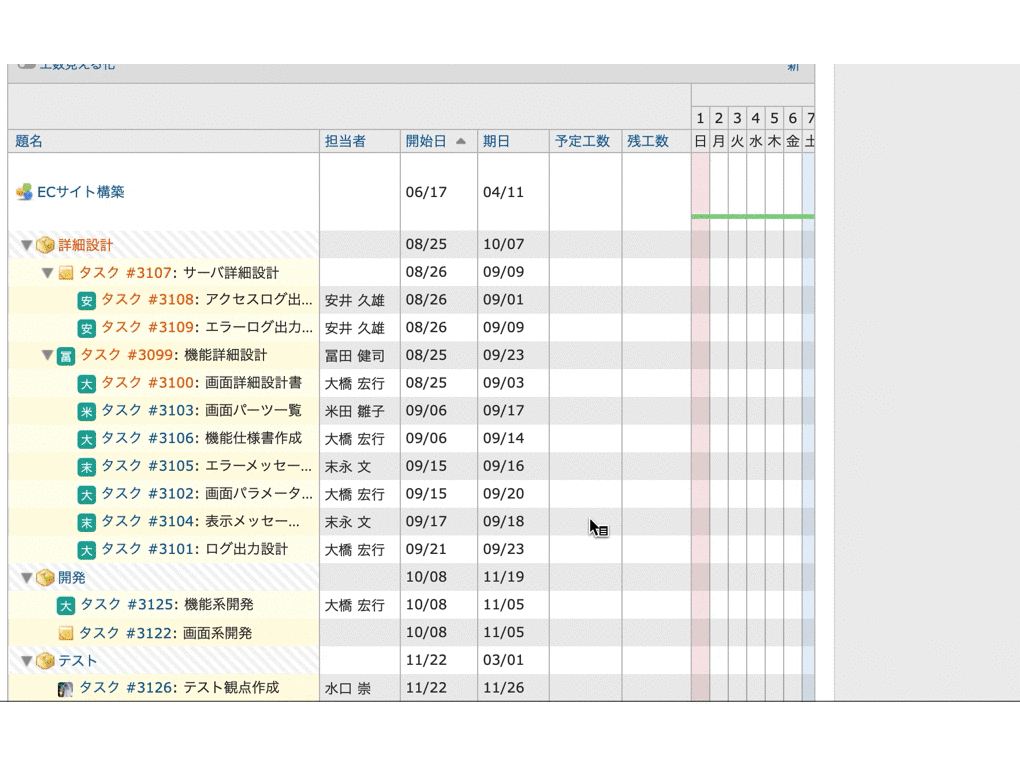Sort by 予定工数 column header
Image resolution: width=1020 pixels, height=765 pixels.
click(582, 141)
